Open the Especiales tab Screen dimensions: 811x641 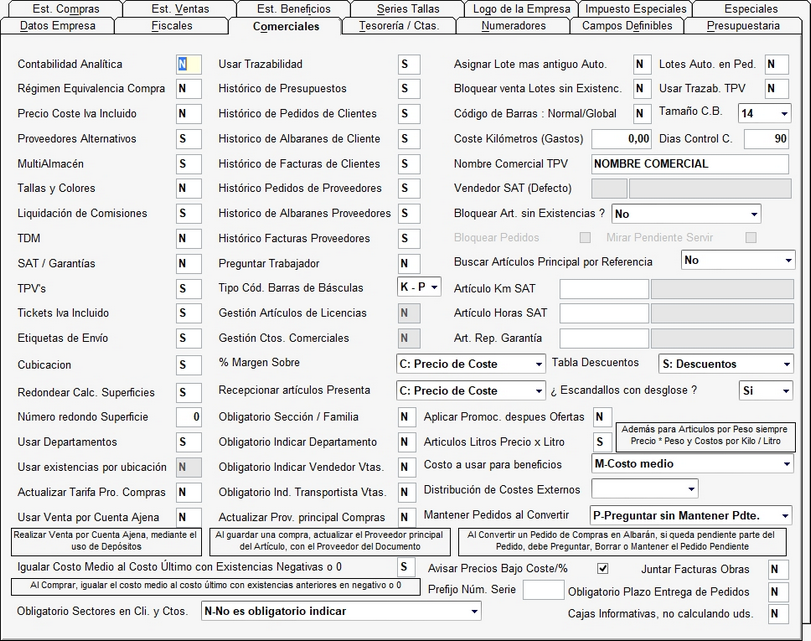(750, 9)
